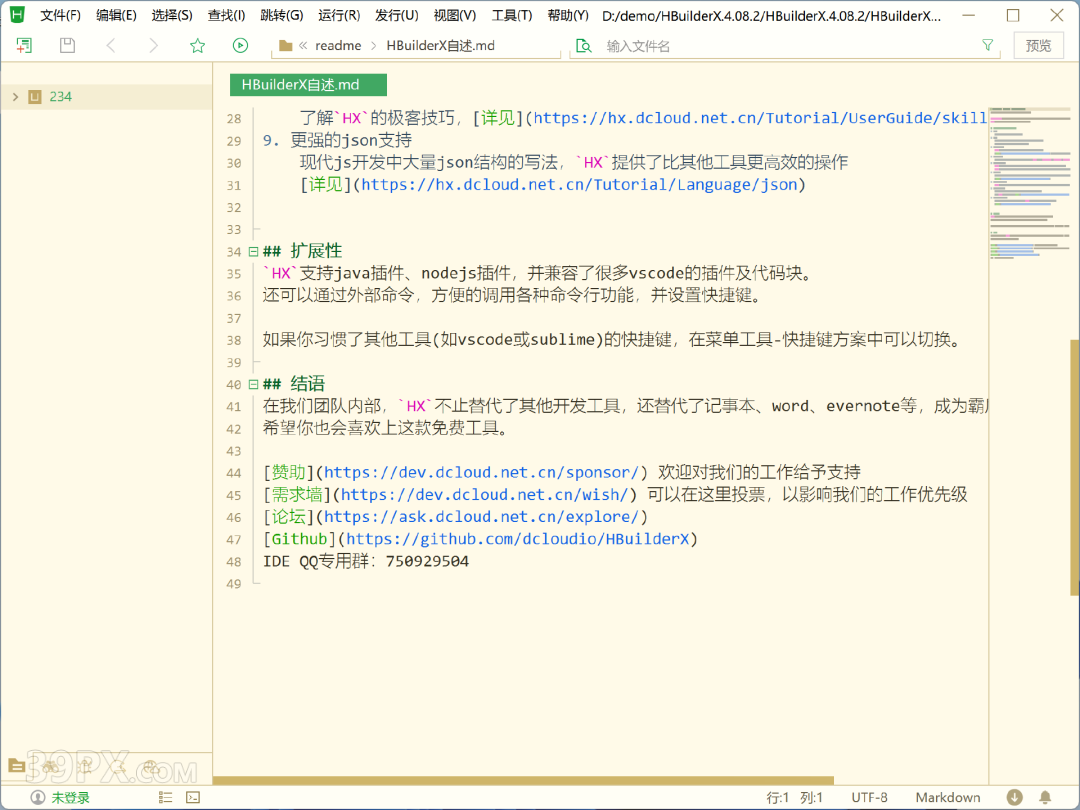Viewport: 1080px width, 810px height.
Task: Click the '## 结语' heading text
Action: (293, 384)
